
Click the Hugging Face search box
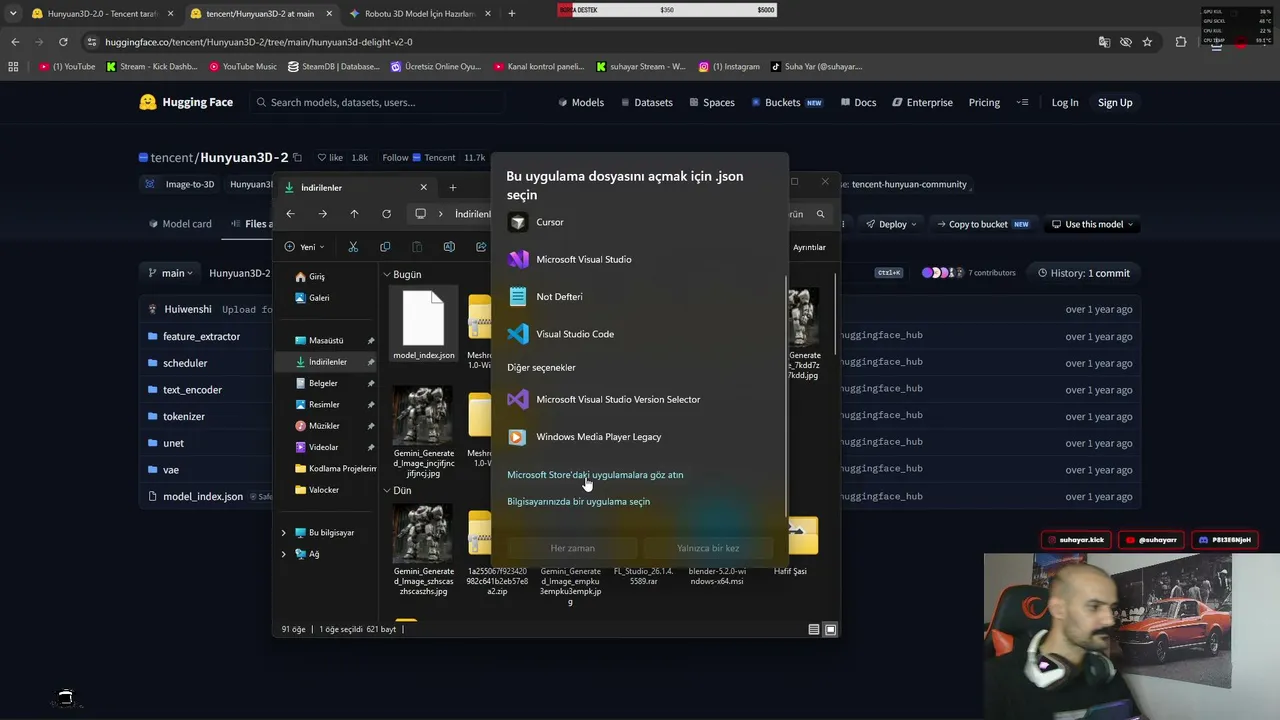click(x=376, y=102)
